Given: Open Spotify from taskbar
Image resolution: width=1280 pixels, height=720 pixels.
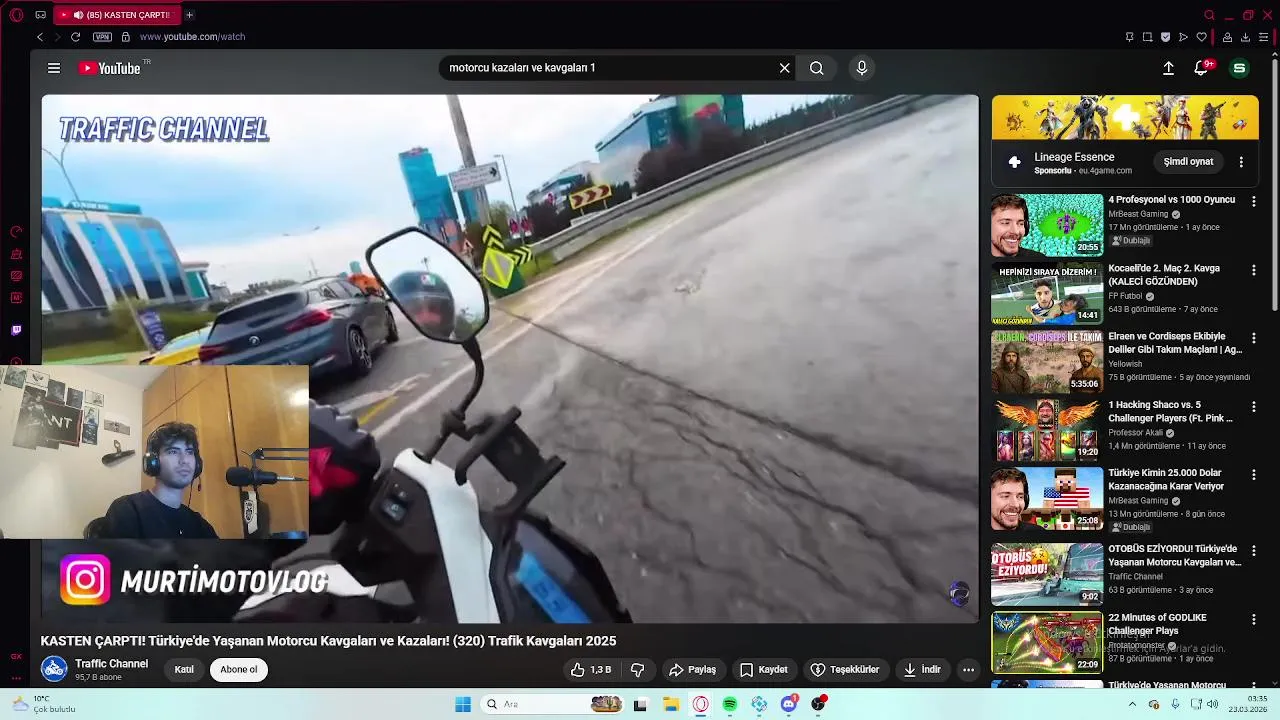Looking at the screenshot, I should pyautogui.click(x=730, y=704).
